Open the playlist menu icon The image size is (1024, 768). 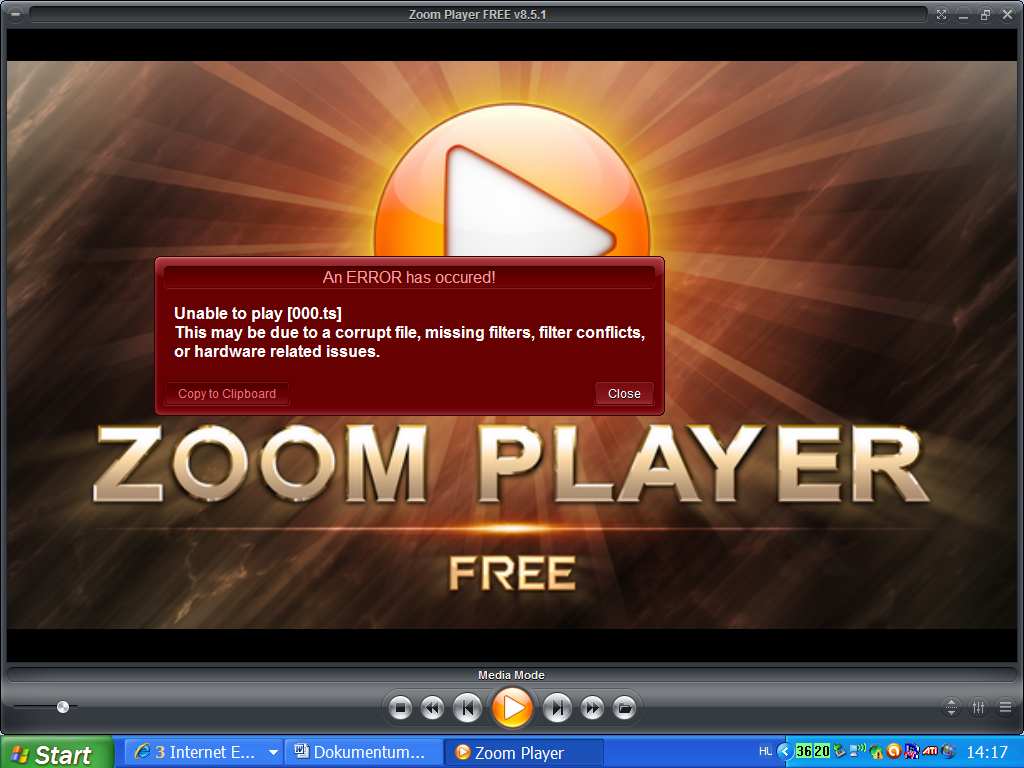click(x=1005, y=707)
